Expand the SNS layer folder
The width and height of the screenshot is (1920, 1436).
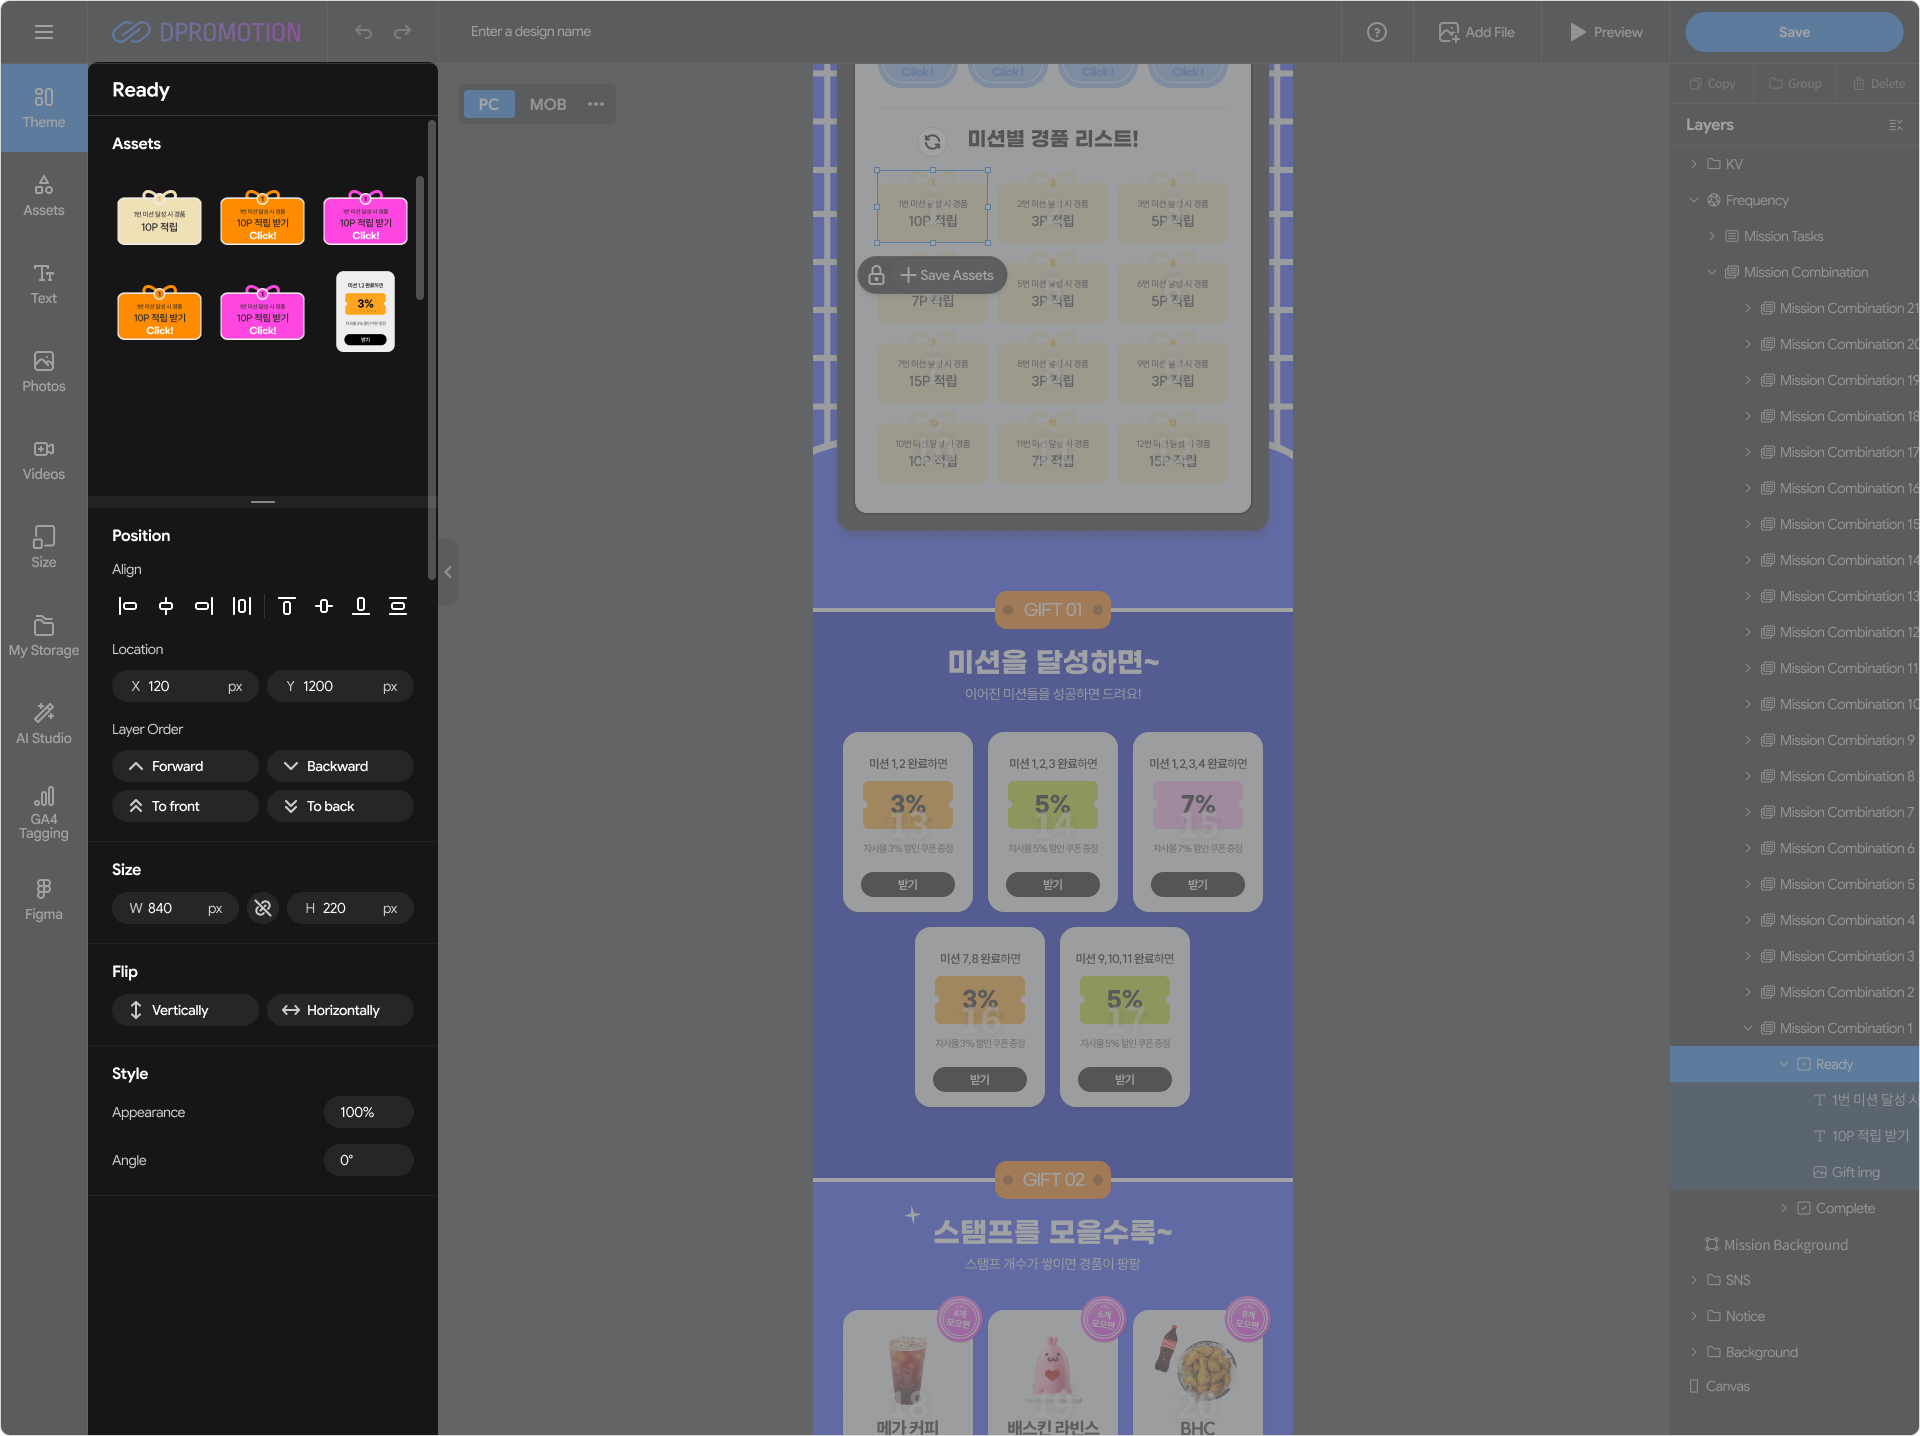point(1694,1280)
